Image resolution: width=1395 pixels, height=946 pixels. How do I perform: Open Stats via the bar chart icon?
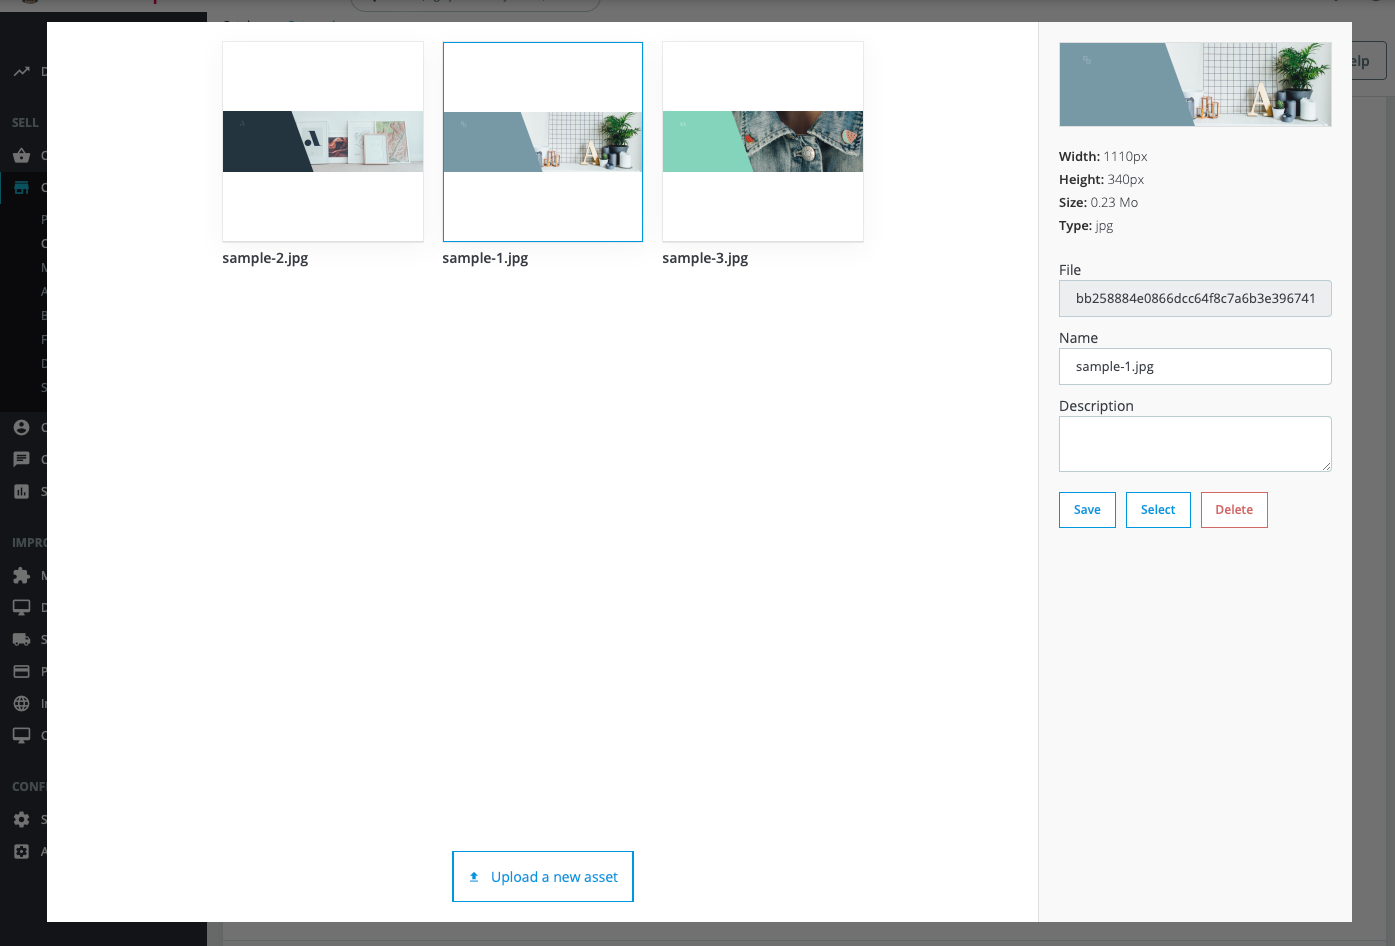[21, 492]
